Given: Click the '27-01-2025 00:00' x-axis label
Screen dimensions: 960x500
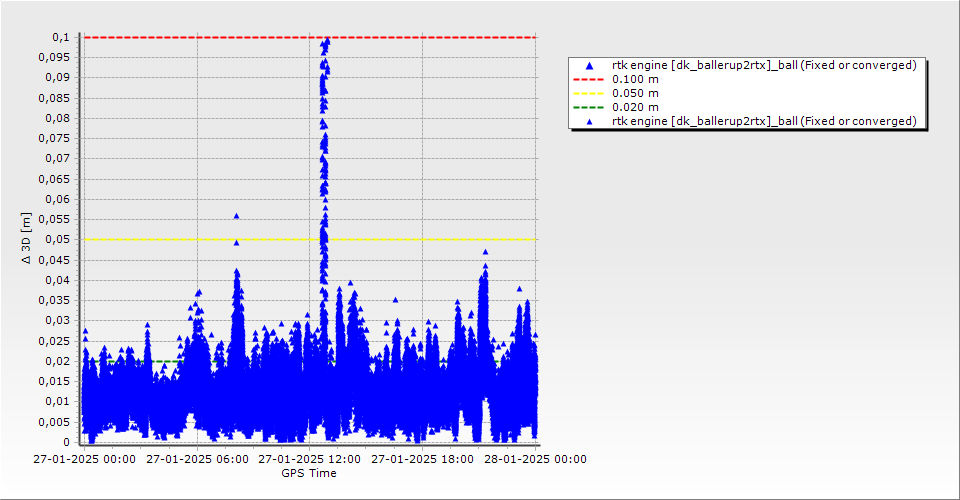Looking at the screenshot, I should point(84,459).
